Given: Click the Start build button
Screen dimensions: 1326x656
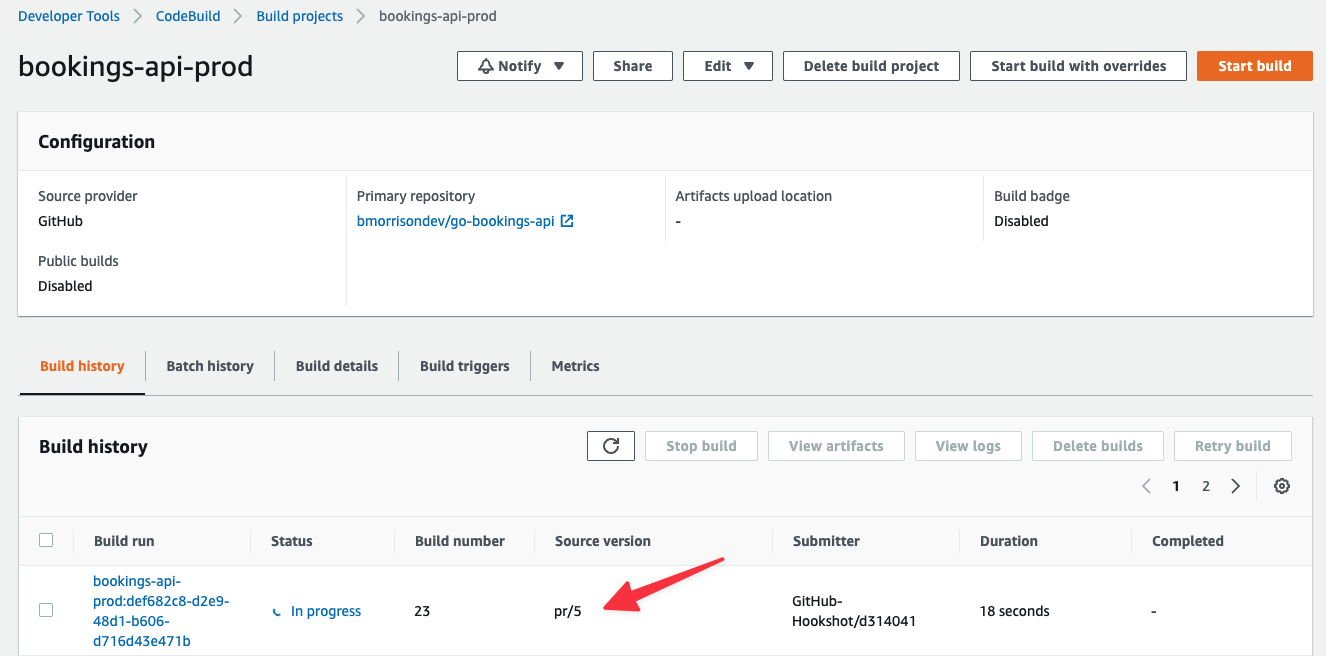Looking at the screenshot, I should pyautogui.click(x=1255, y=66).
